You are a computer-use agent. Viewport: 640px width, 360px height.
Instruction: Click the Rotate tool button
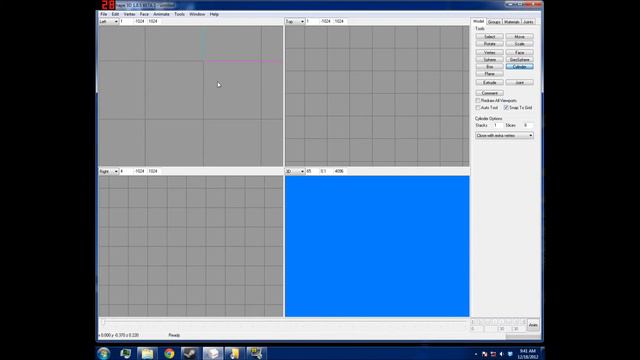[x=489, y=44]
